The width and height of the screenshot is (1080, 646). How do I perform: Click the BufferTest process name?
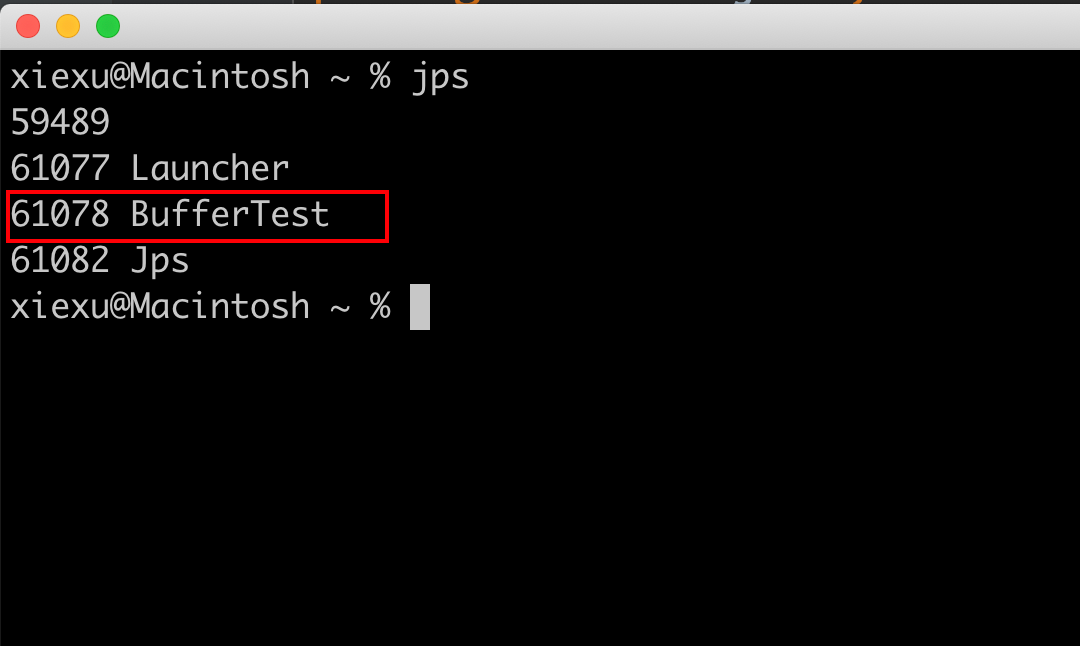(230, 214)
